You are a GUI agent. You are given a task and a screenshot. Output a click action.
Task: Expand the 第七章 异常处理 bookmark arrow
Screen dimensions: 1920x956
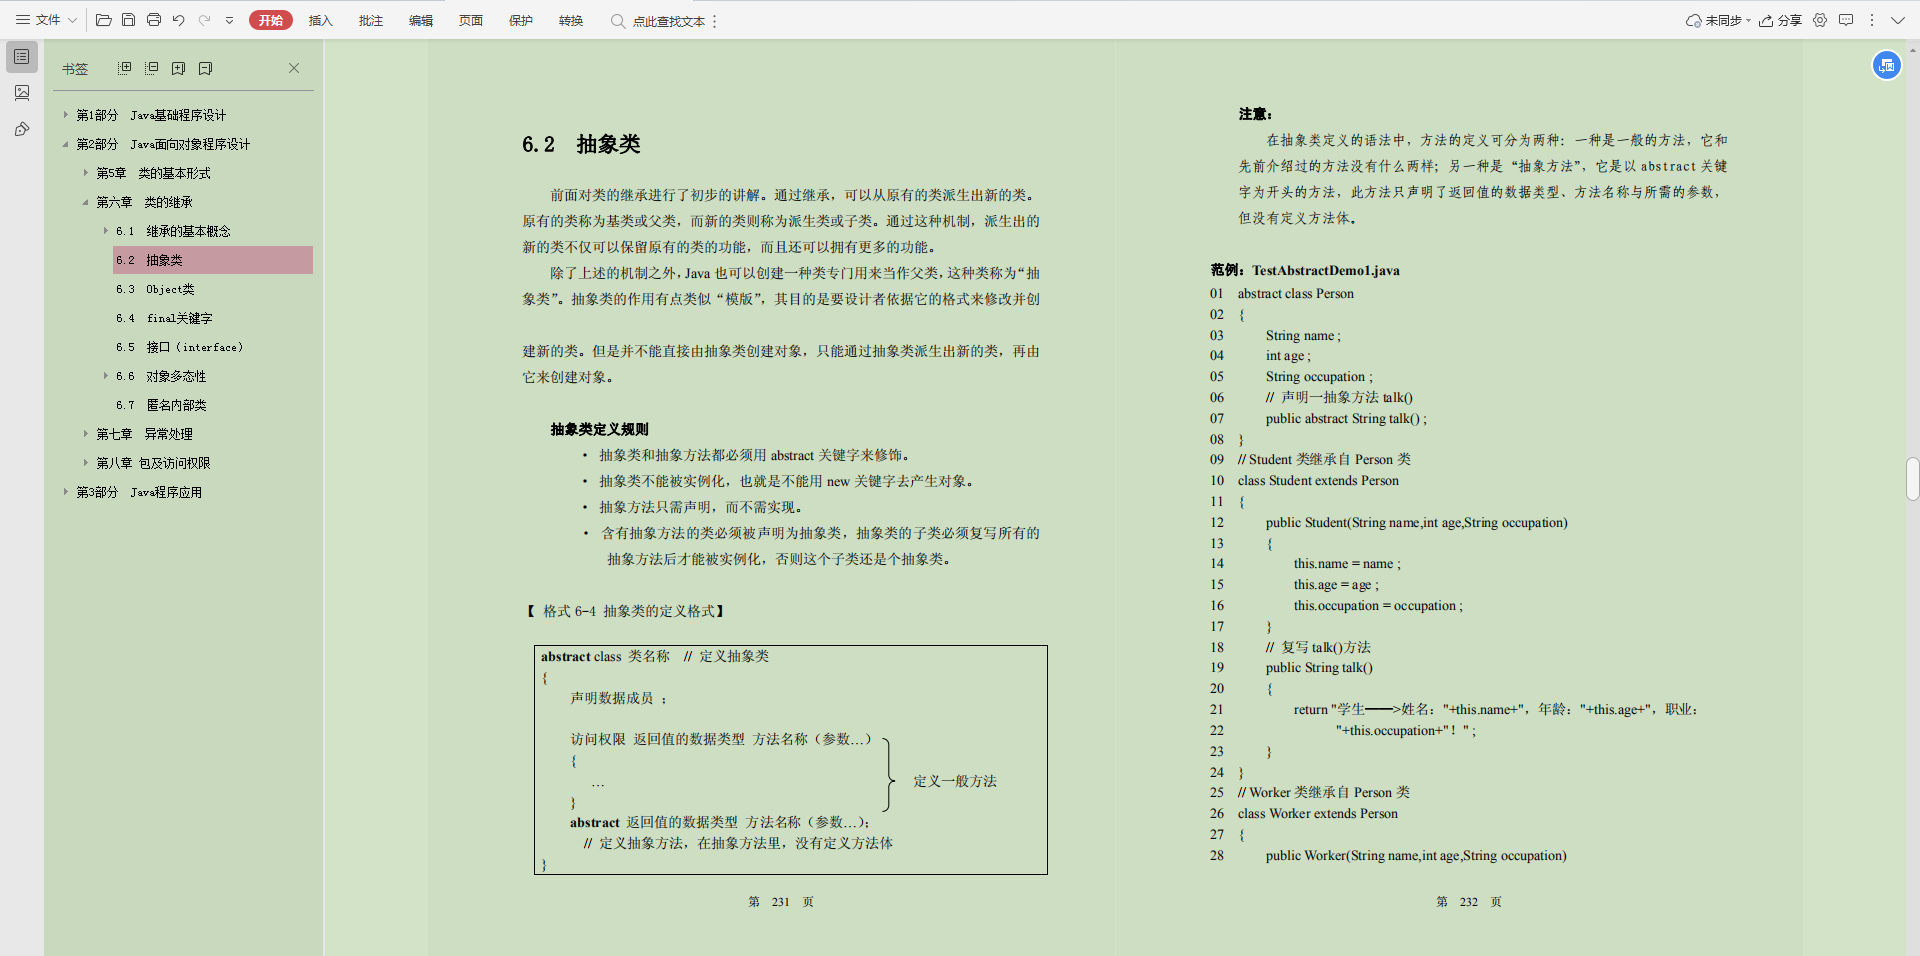(86, 434)
